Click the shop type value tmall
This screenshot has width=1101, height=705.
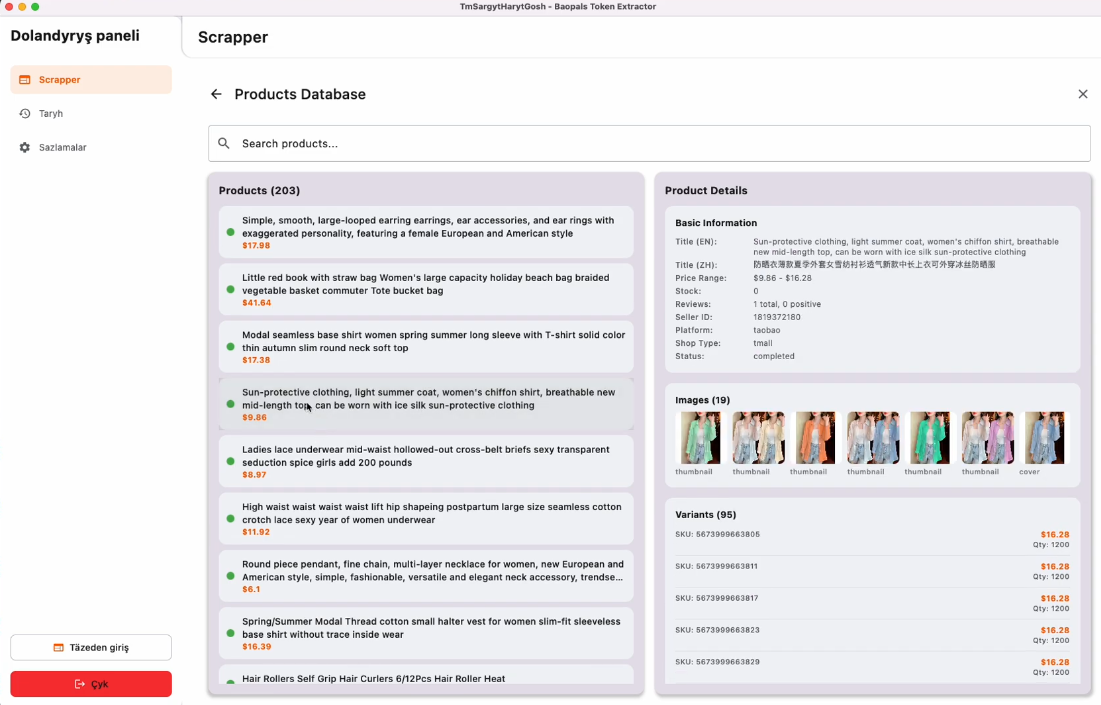coord(763,343)
